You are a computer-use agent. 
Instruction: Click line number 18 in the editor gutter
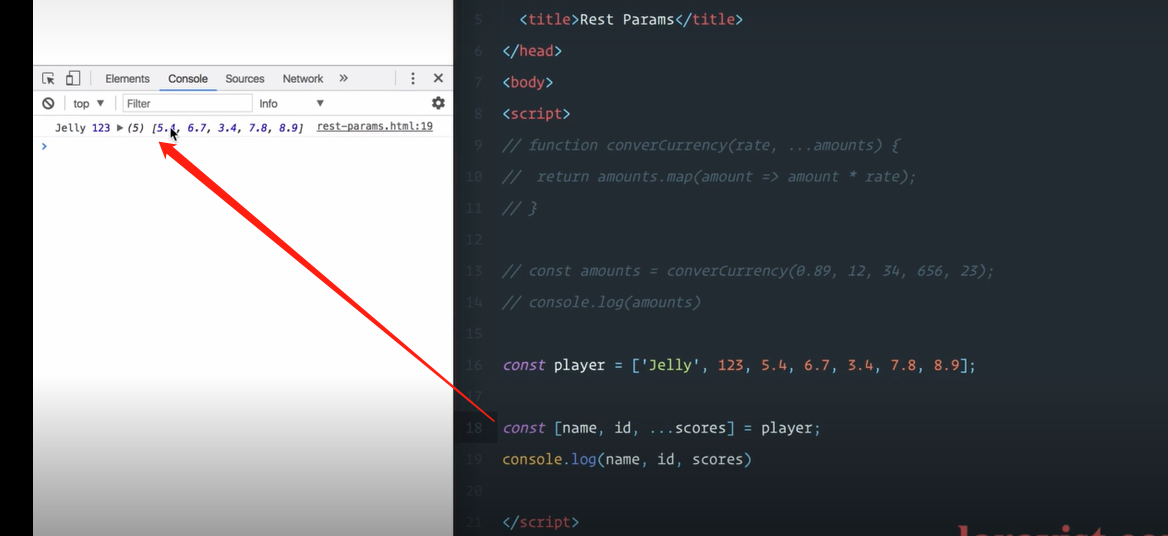tap(474, 428)
